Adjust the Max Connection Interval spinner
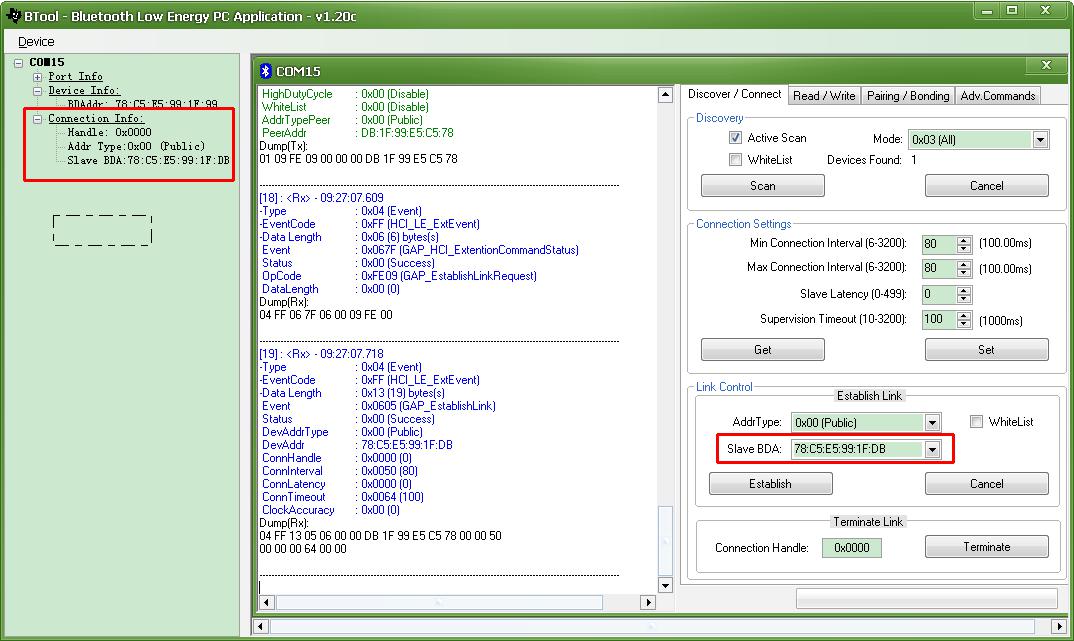Image resolution: width=1074 pixels, height=641 pixels. point(964,268)
